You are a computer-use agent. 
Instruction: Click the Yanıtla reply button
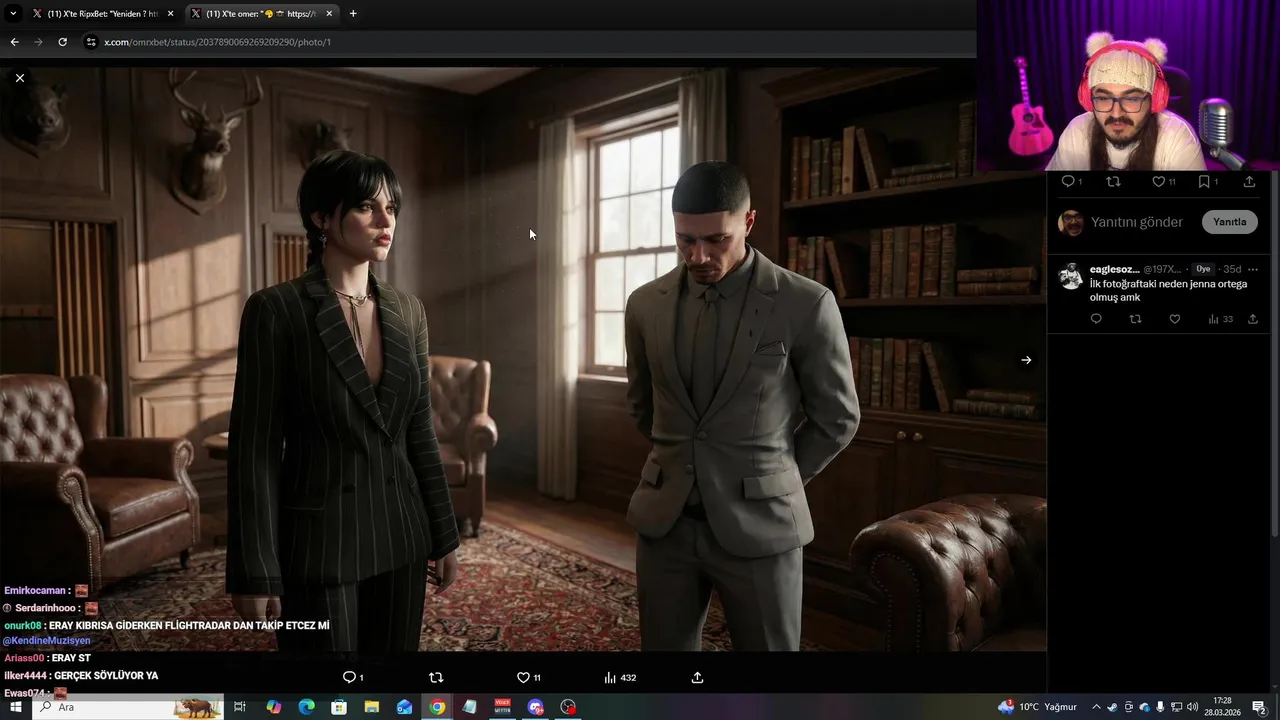pos(1229,222)
